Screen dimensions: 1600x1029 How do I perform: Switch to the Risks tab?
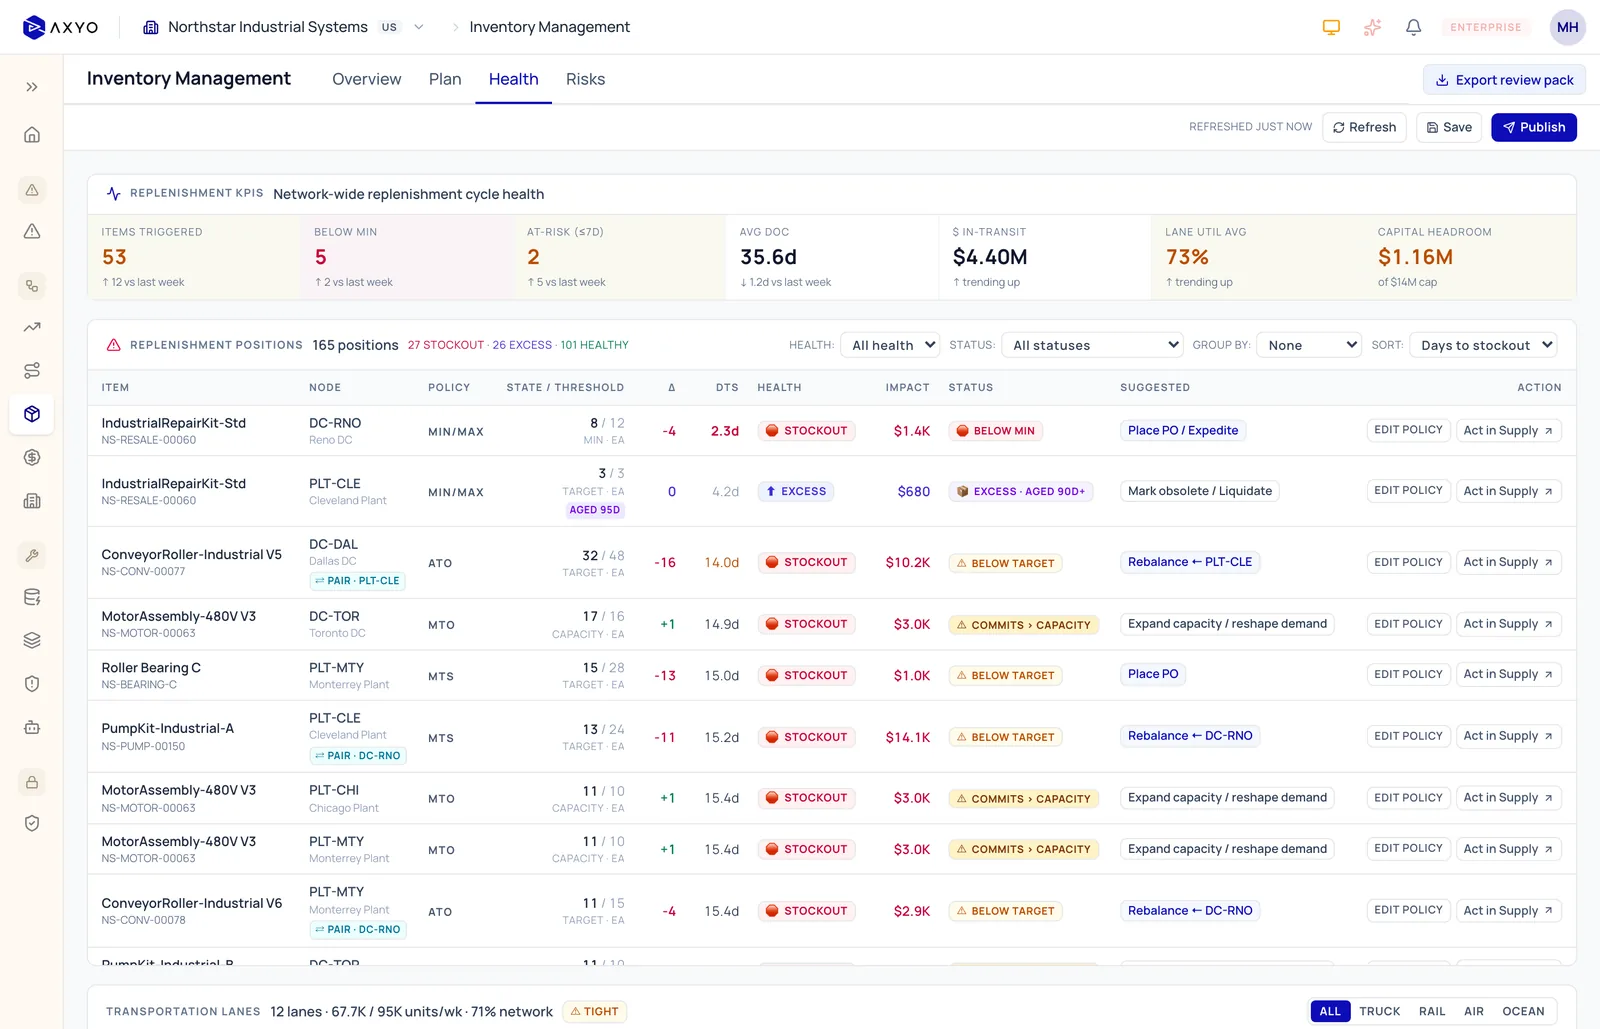(585, 79)
